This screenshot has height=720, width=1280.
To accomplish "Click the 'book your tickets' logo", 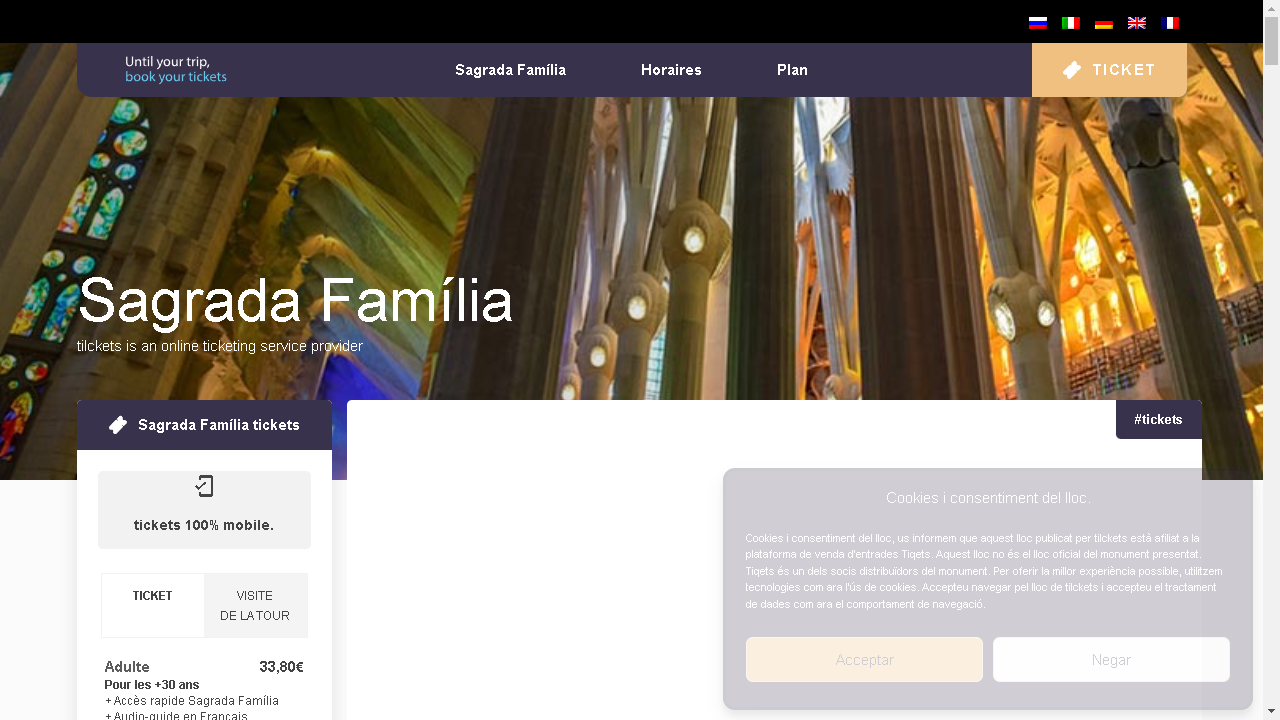I will (176, 69).
